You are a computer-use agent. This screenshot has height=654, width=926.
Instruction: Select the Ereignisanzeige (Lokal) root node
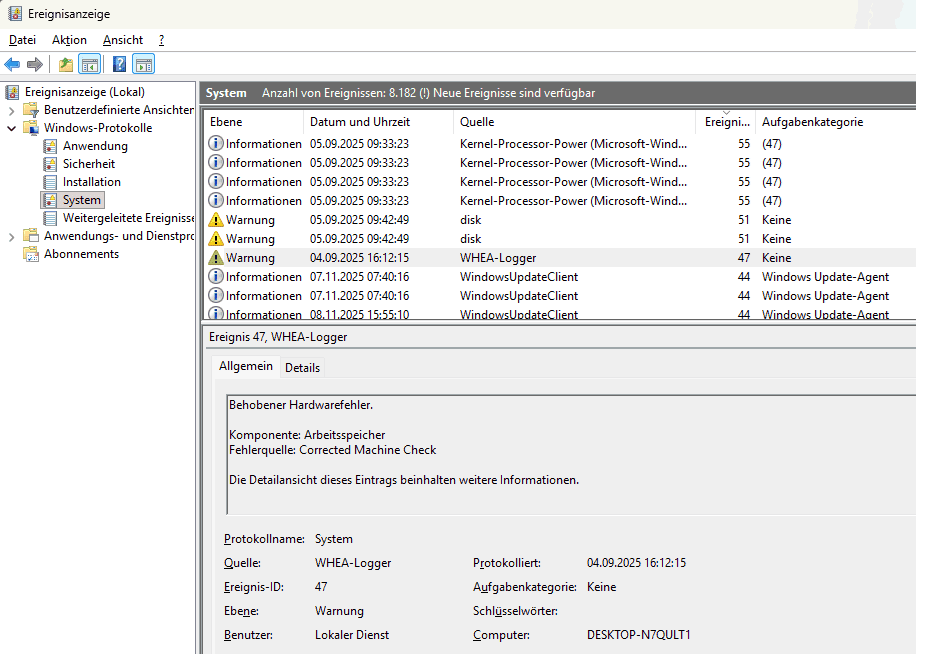tap(84, 92)
